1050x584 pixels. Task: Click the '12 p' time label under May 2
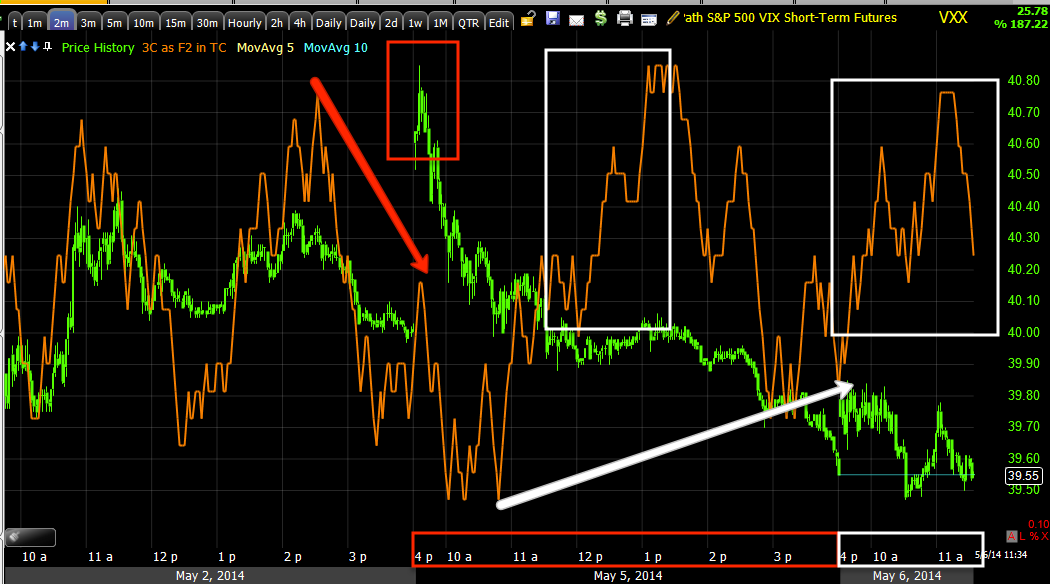pyautogui.click(x=165, y=557)
